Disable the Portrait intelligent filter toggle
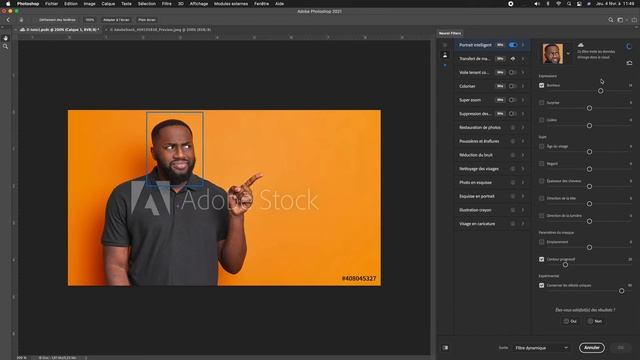The height and width of the screenshot is (360, 640). 513,45
